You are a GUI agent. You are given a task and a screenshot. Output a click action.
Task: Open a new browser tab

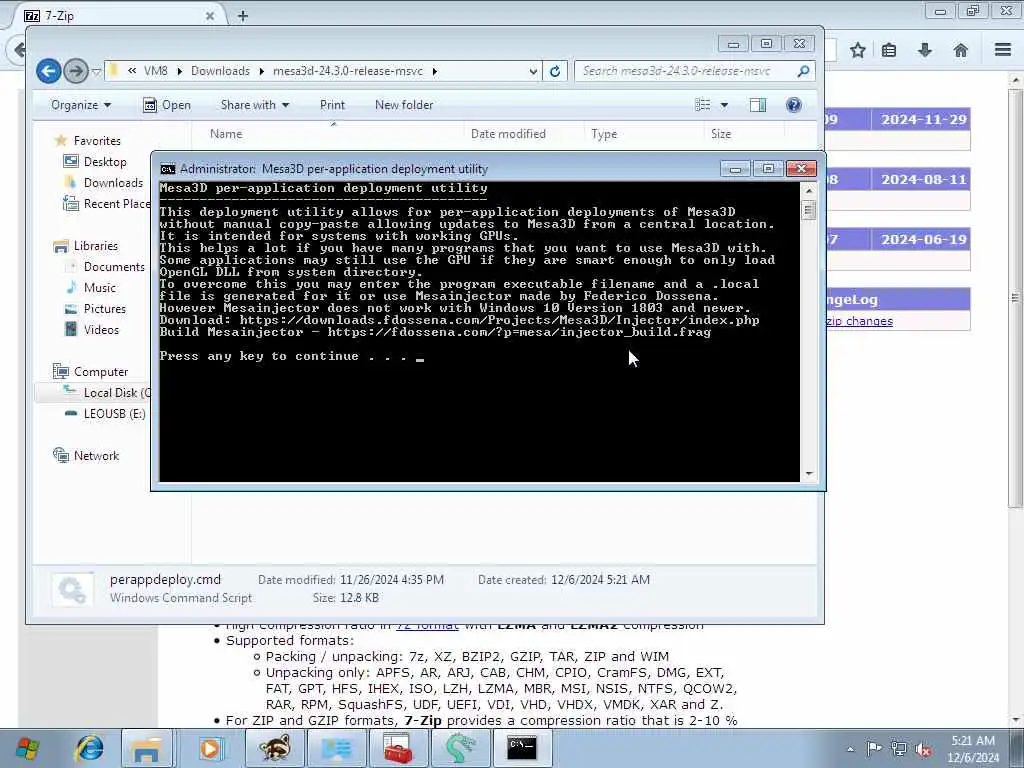coord(243,16)
